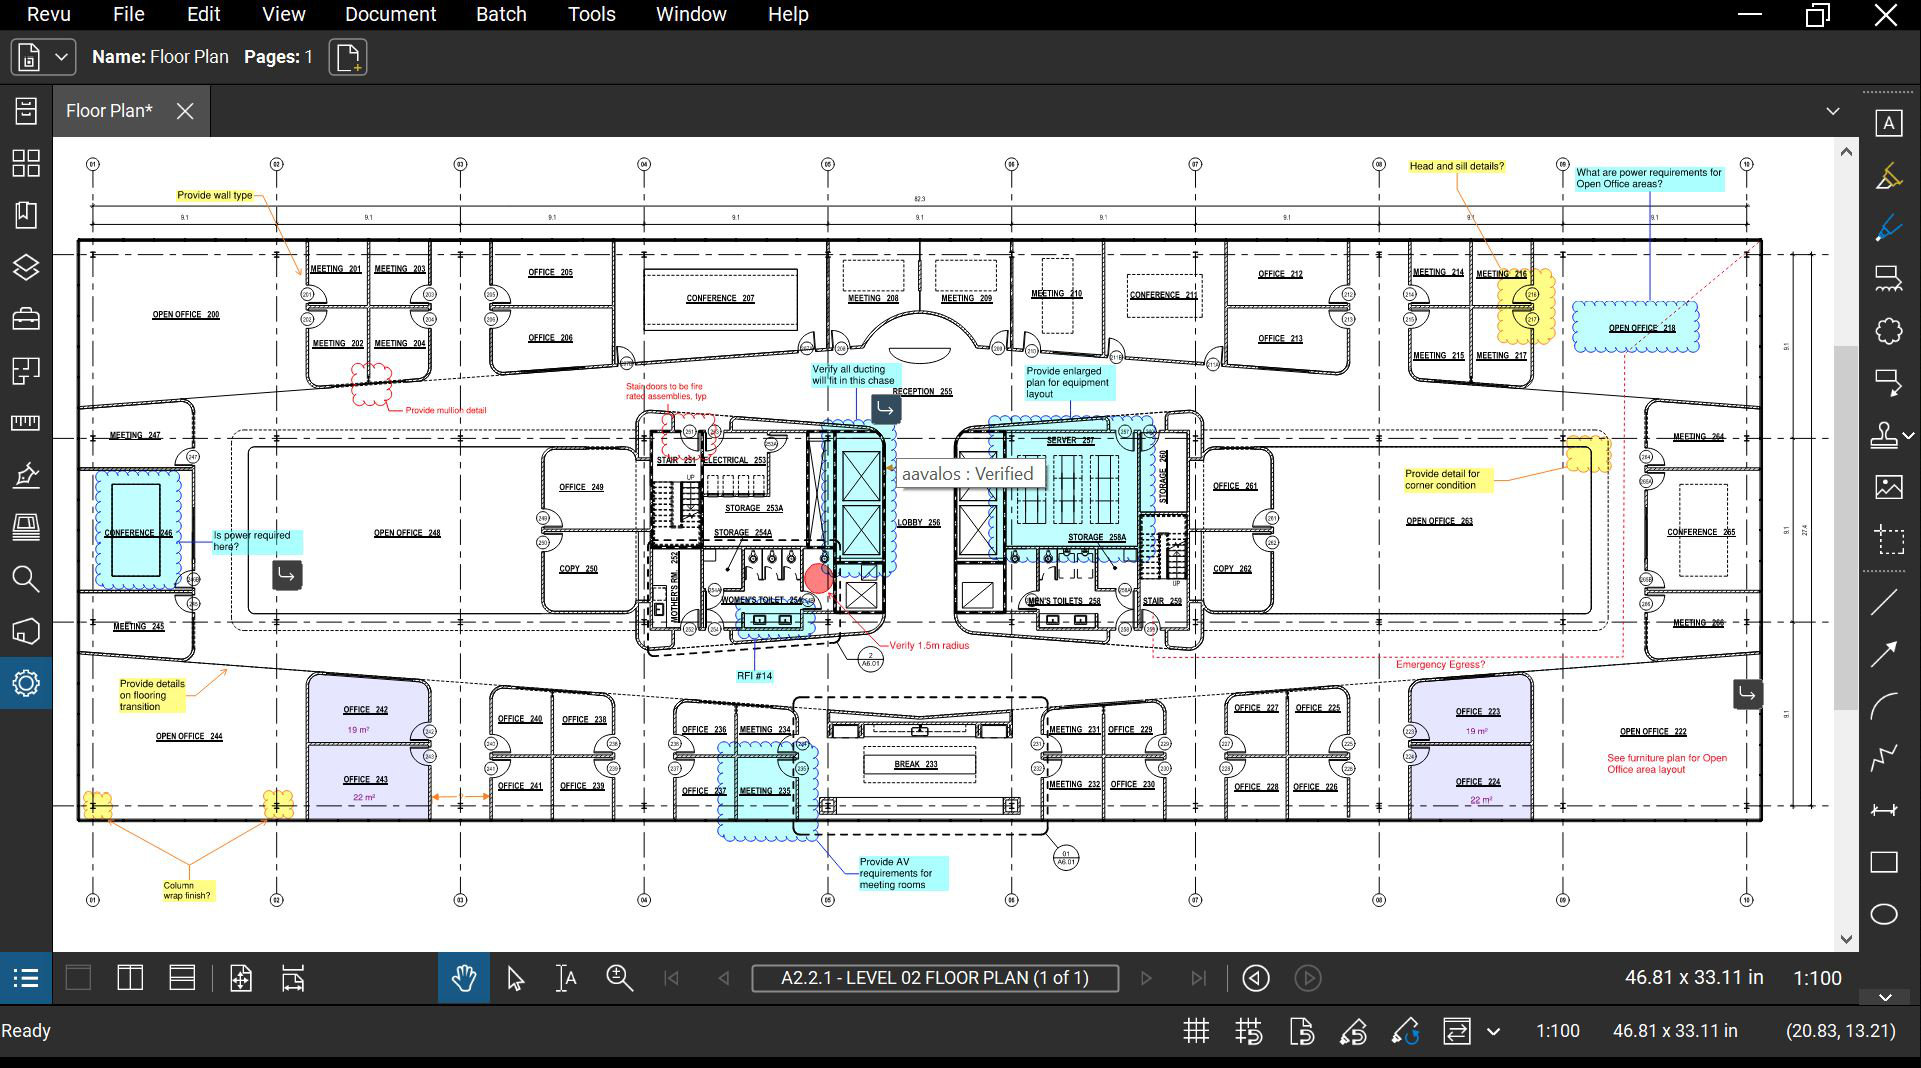Open the Spaces panel
Screen dimensions: 1921x1068
(x=26, y=371)
